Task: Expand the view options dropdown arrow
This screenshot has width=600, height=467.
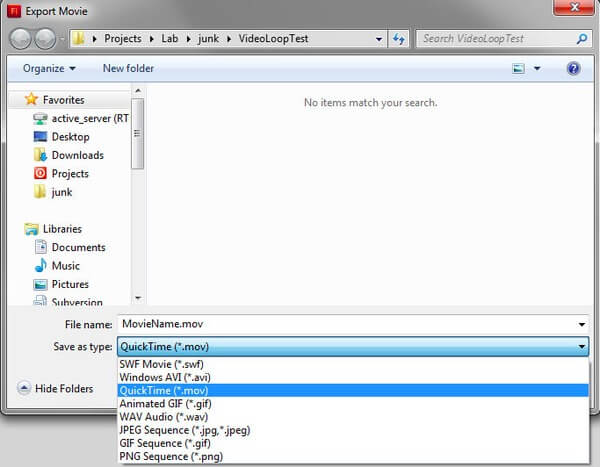Action: pos(537,69)
